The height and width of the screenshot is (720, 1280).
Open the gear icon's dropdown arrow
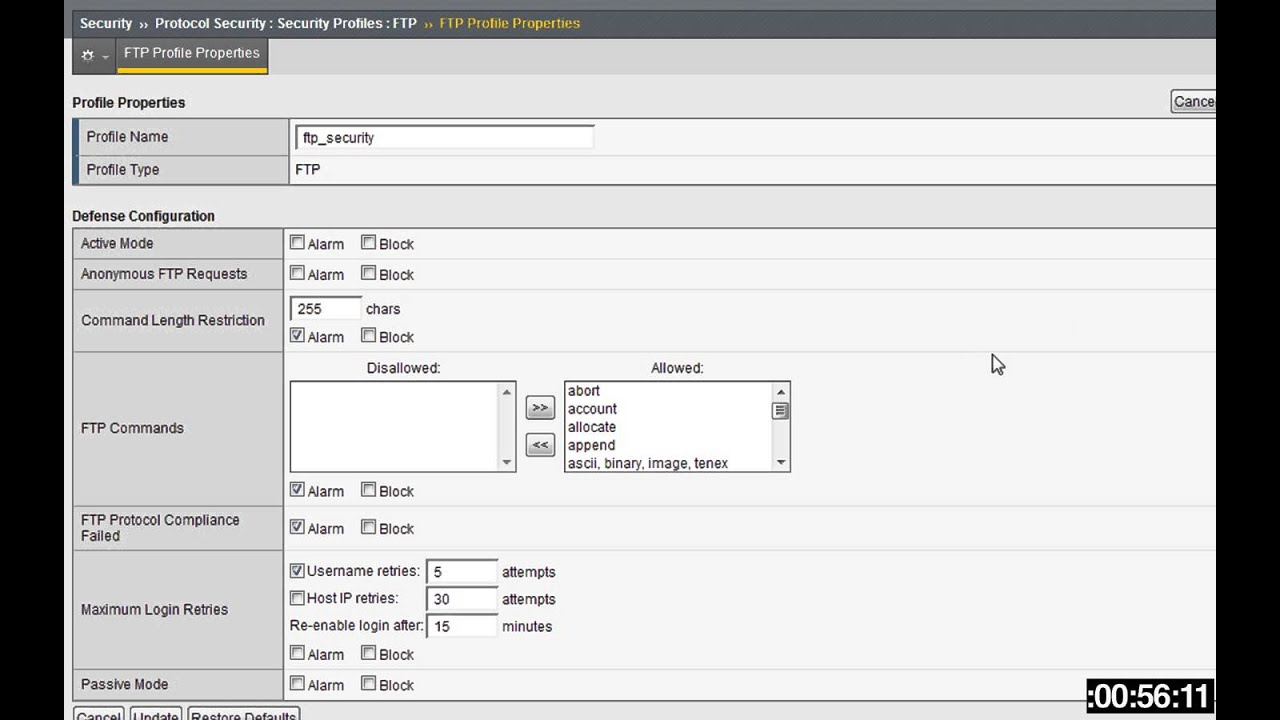pos(104,58)
